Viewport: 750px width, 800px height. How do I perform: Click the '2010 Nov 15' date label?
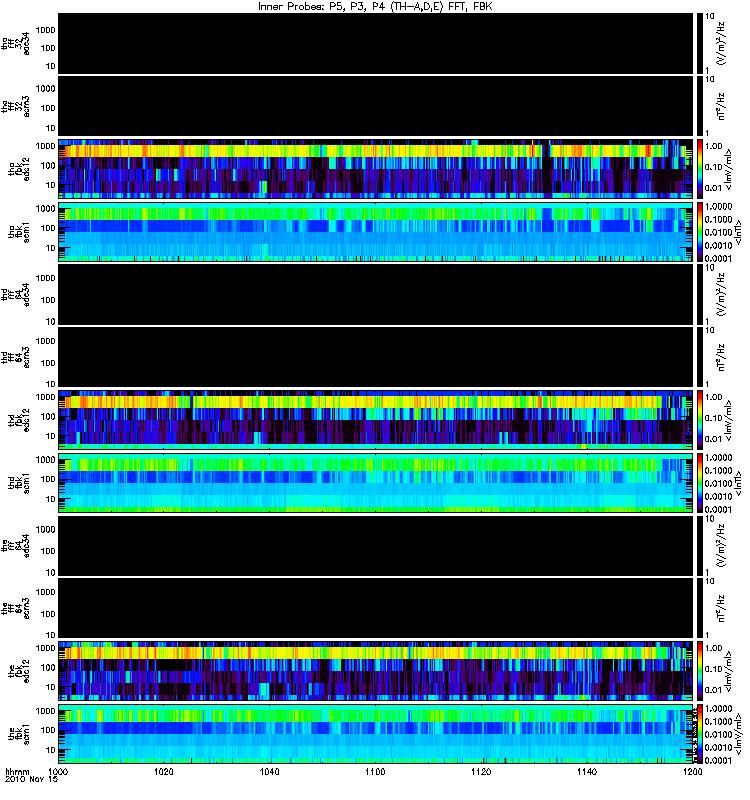click(32, 780)
